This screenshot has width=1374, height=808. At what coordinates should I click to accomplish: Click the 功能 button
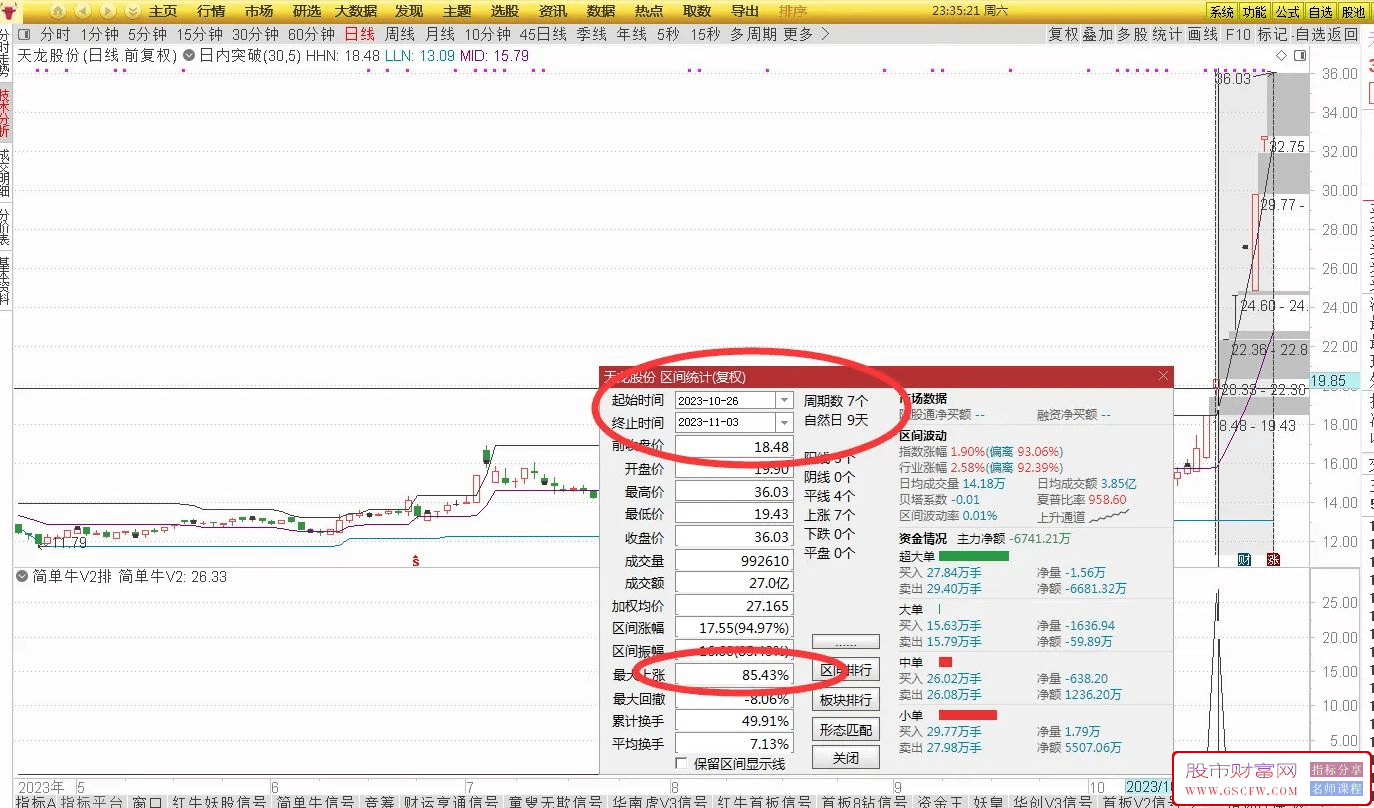1255,12
